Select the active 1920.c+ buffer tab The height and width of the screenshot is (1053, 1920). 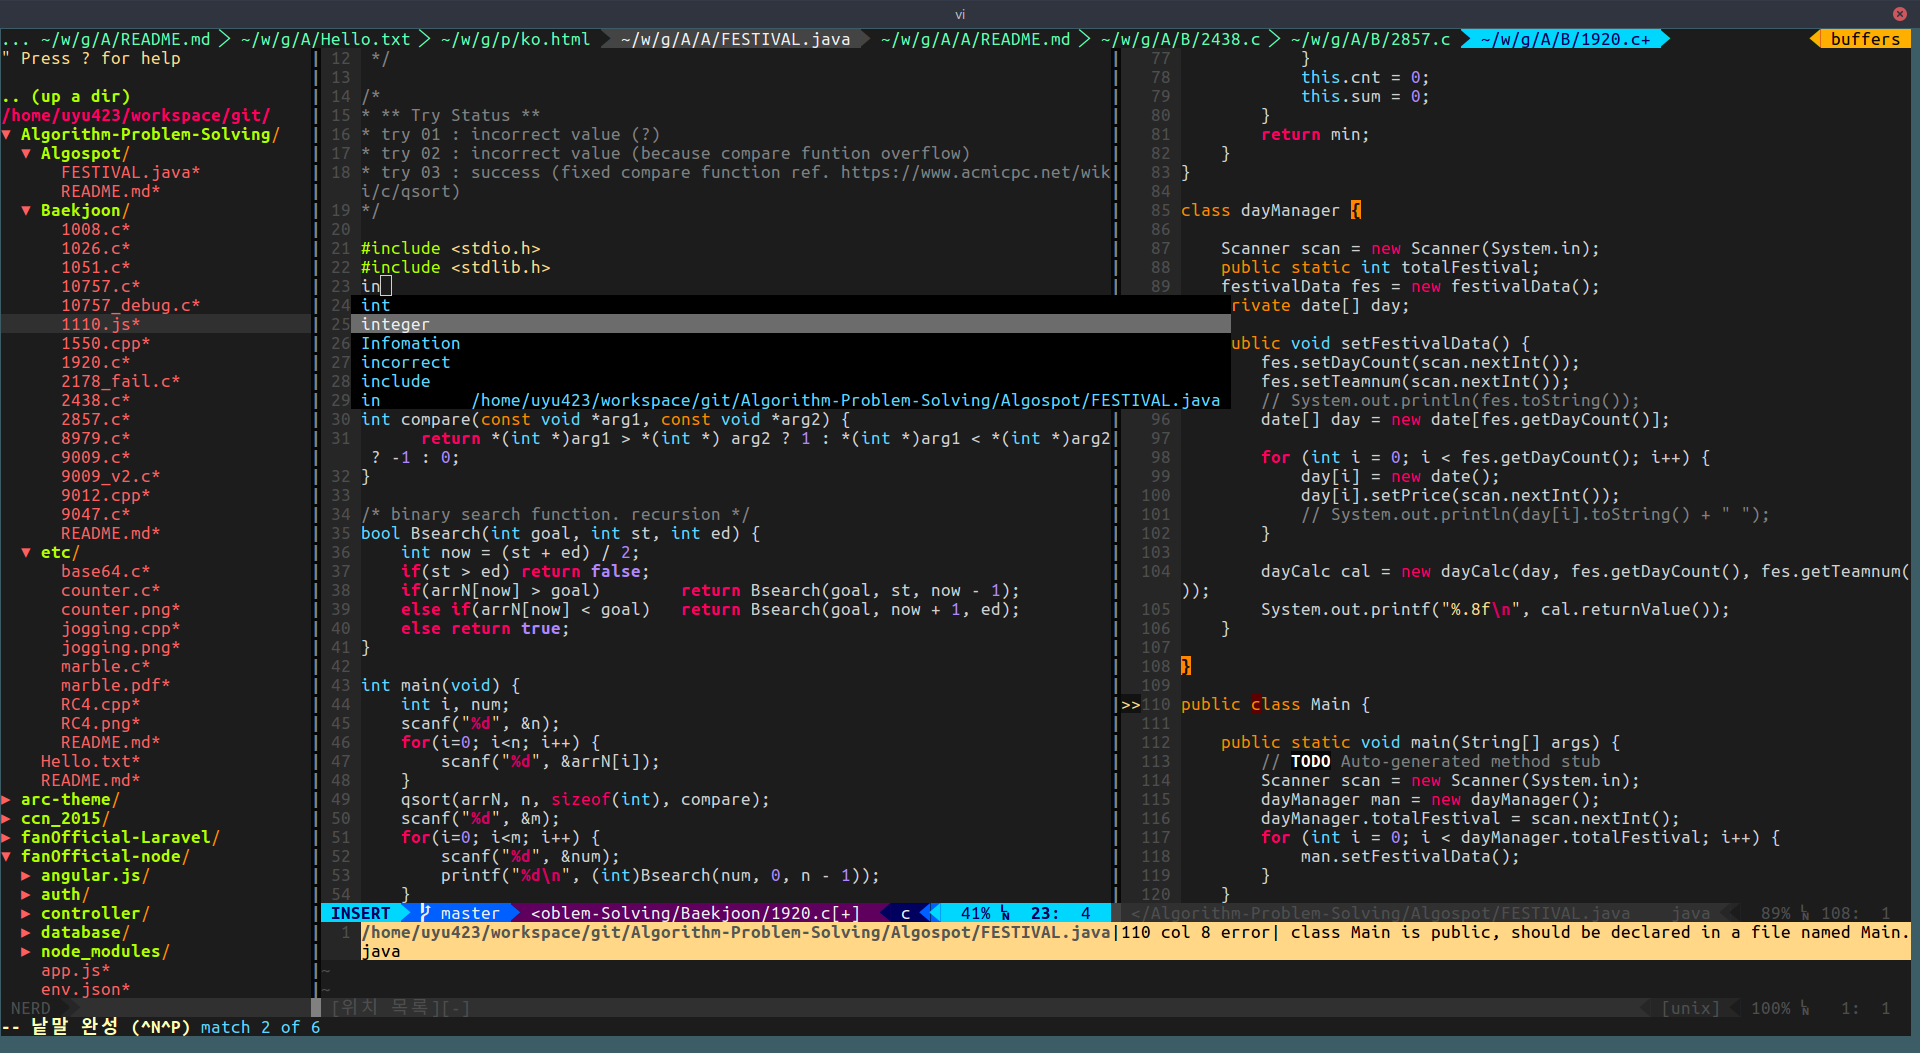1565,39
